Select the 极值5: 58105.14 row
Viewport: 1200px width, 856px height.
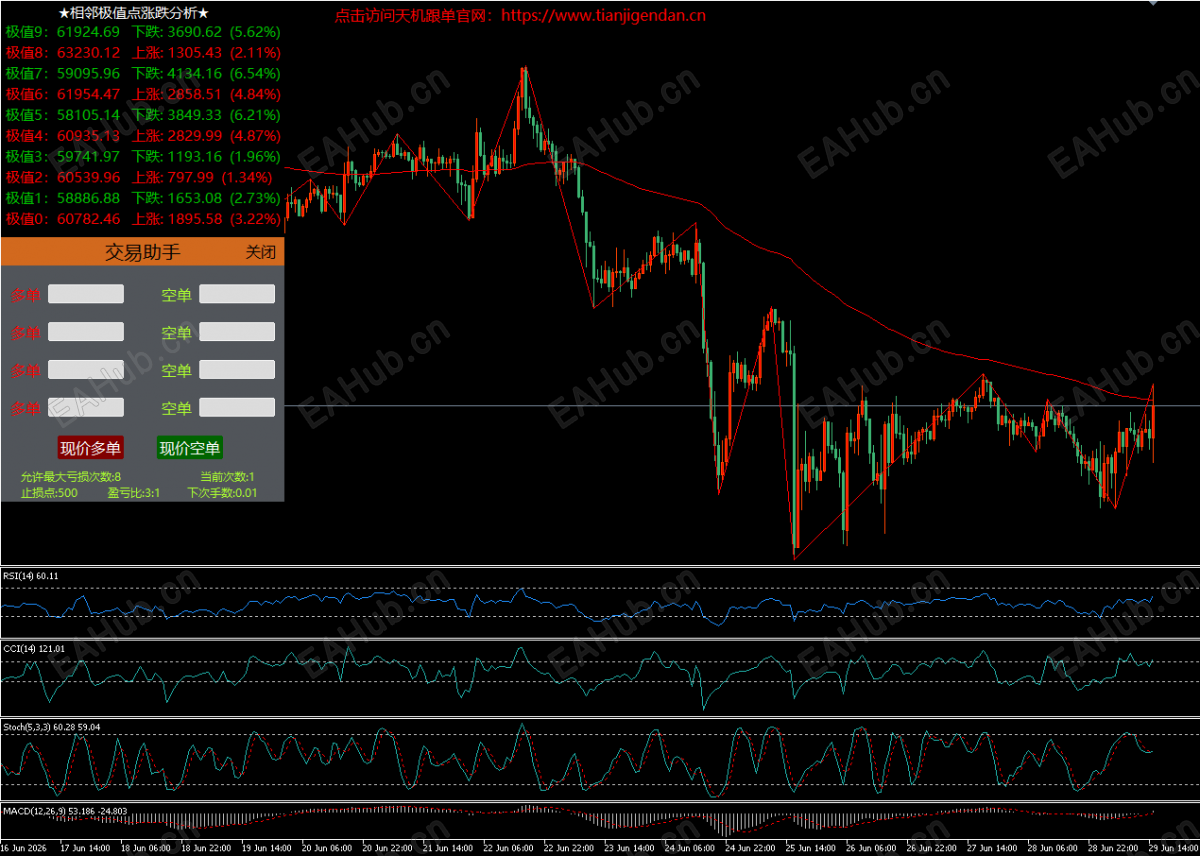pos(143,115)
